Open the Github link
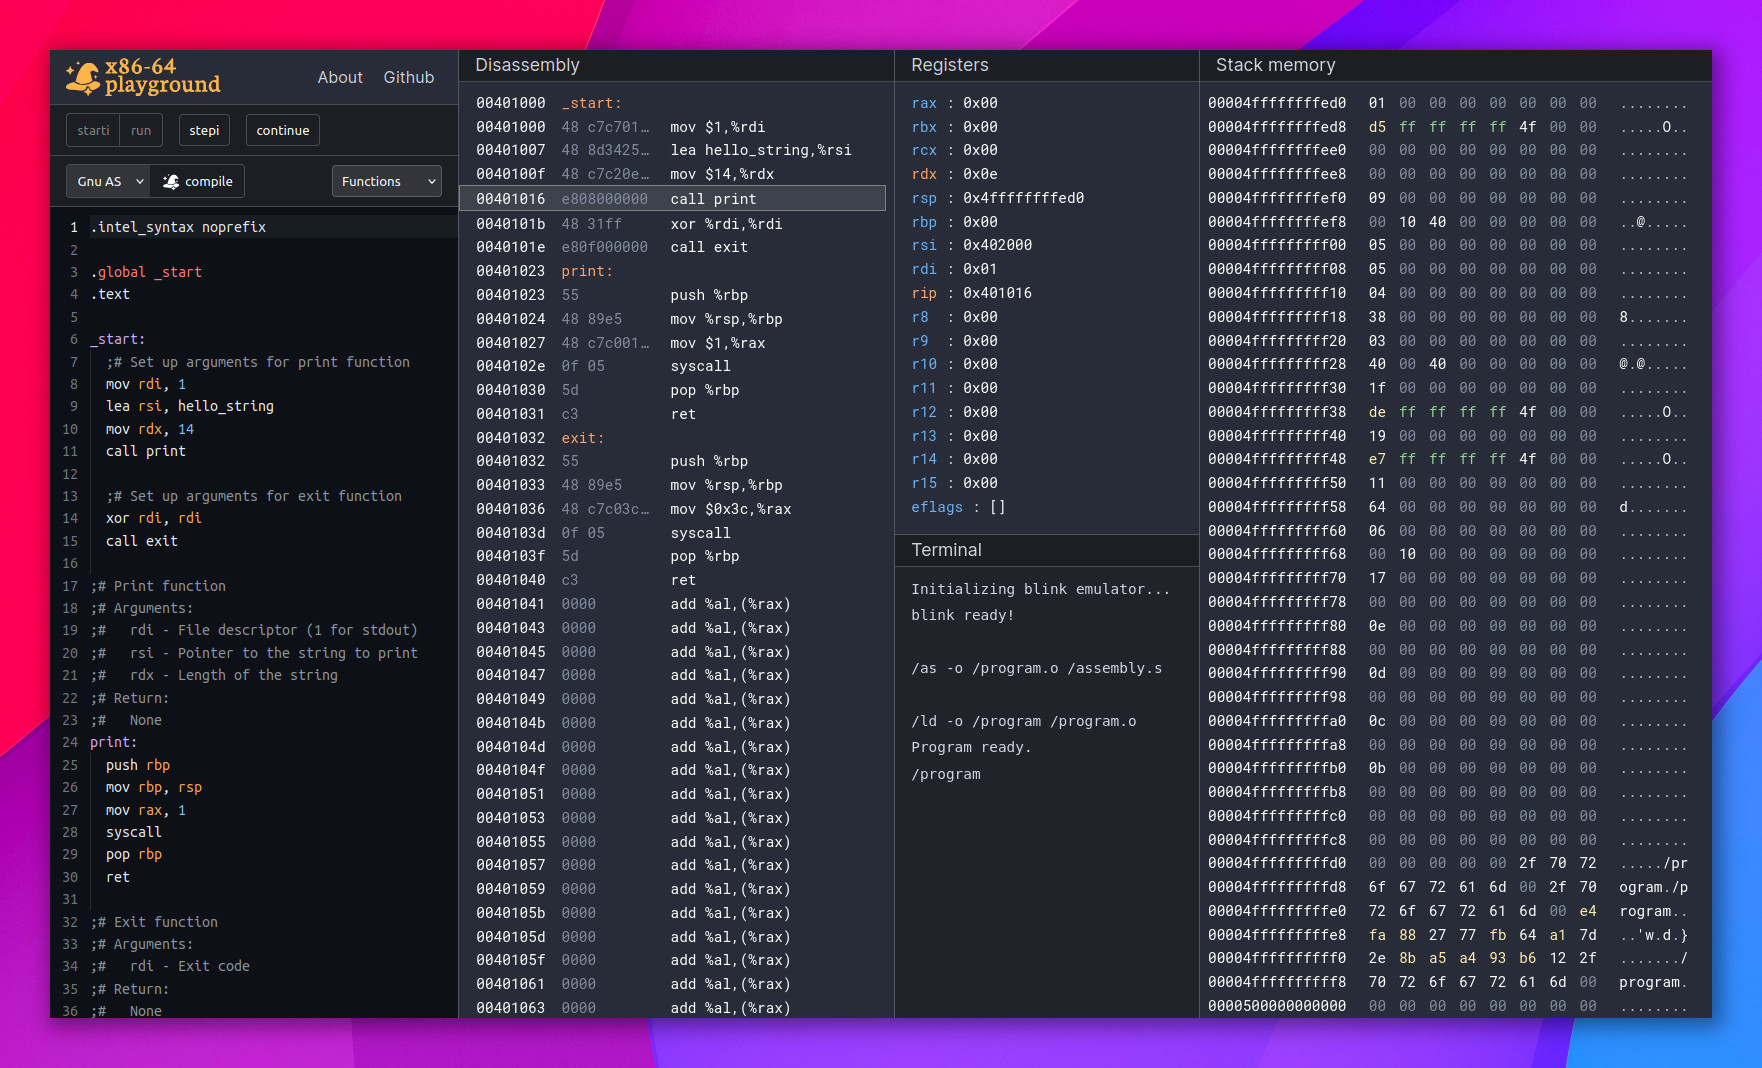The width and height of the screenshot is (1762, 1068). (408, 77)
